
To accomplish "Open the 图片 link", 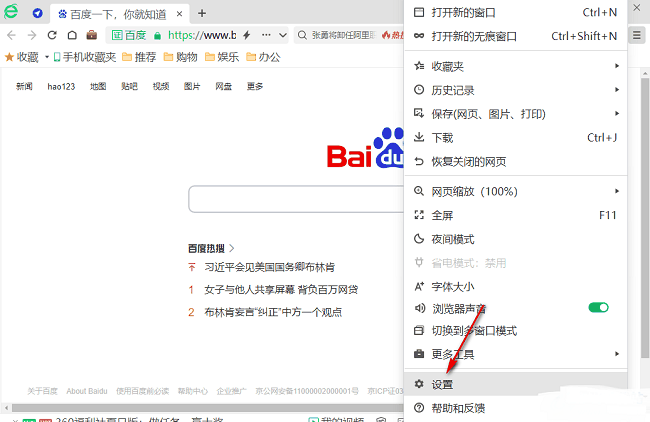I will click(192, 86).
